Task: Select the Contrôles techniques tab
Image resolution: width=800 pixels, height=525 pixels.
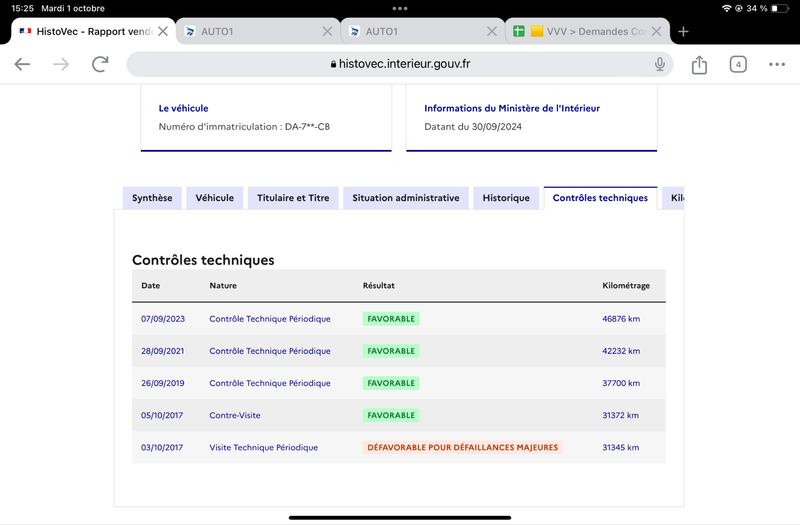Action: [600, 198]
